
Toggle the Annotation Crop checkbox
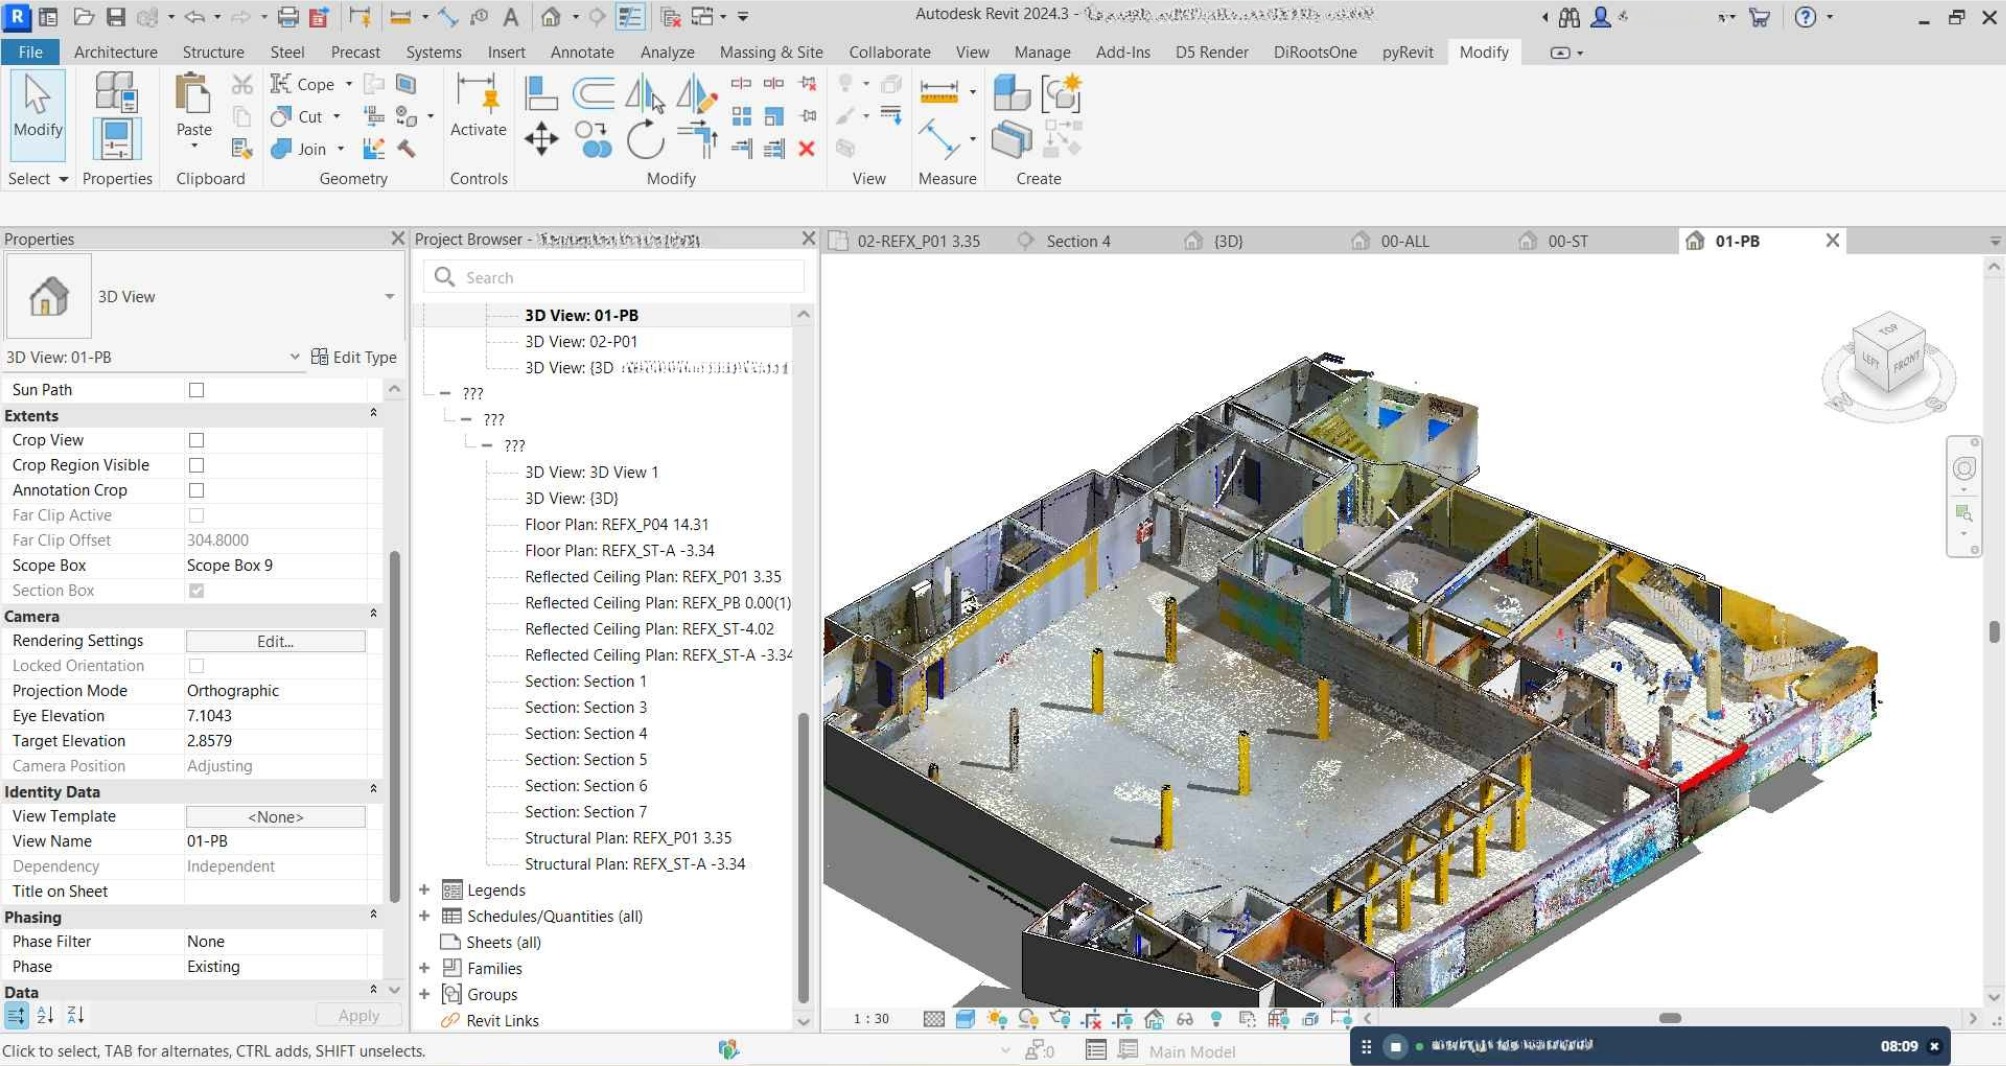pyautogui.click(x=196, y=490)
